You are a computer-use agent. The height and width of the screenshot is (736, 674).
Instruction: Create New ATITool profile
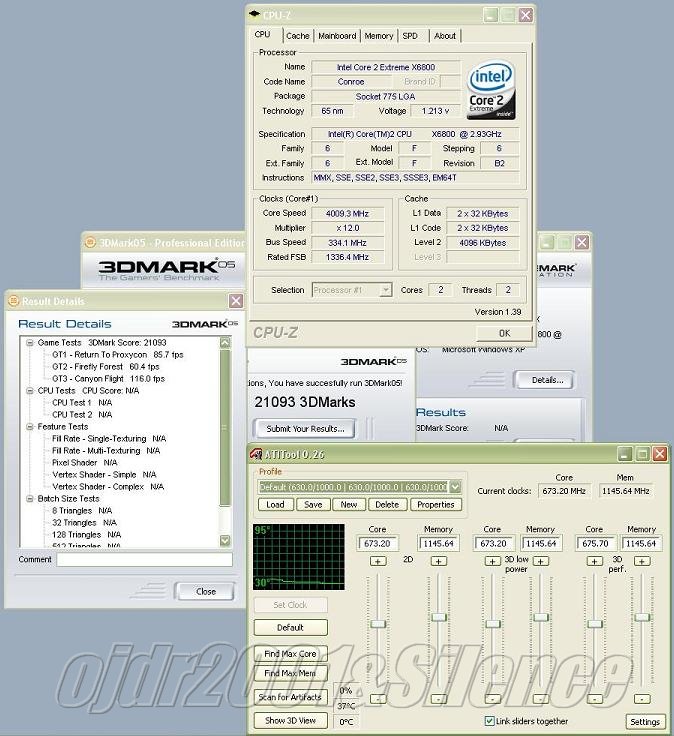[349, 505]
